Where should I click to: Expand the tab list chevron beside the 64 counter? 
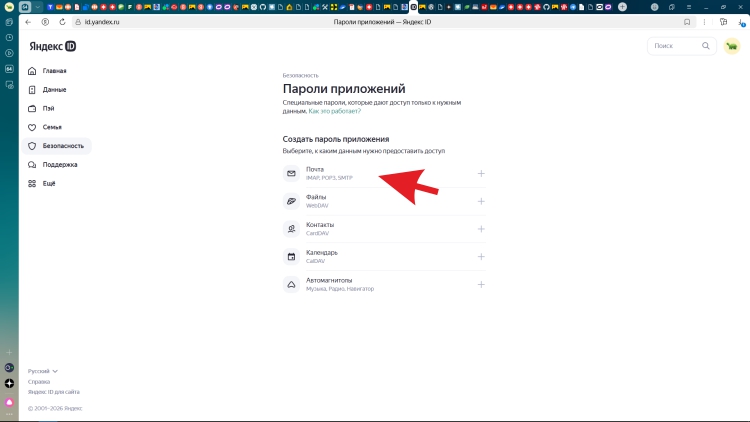[x=37, y=7]
